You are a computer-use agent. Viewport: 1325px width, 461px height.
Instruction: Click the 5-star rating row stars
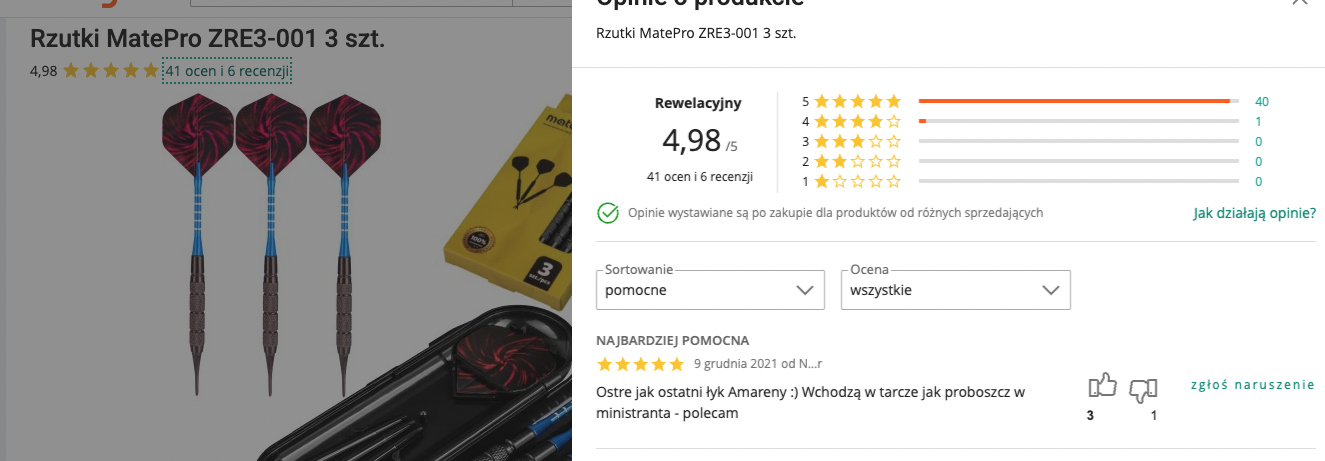(857, 101)
